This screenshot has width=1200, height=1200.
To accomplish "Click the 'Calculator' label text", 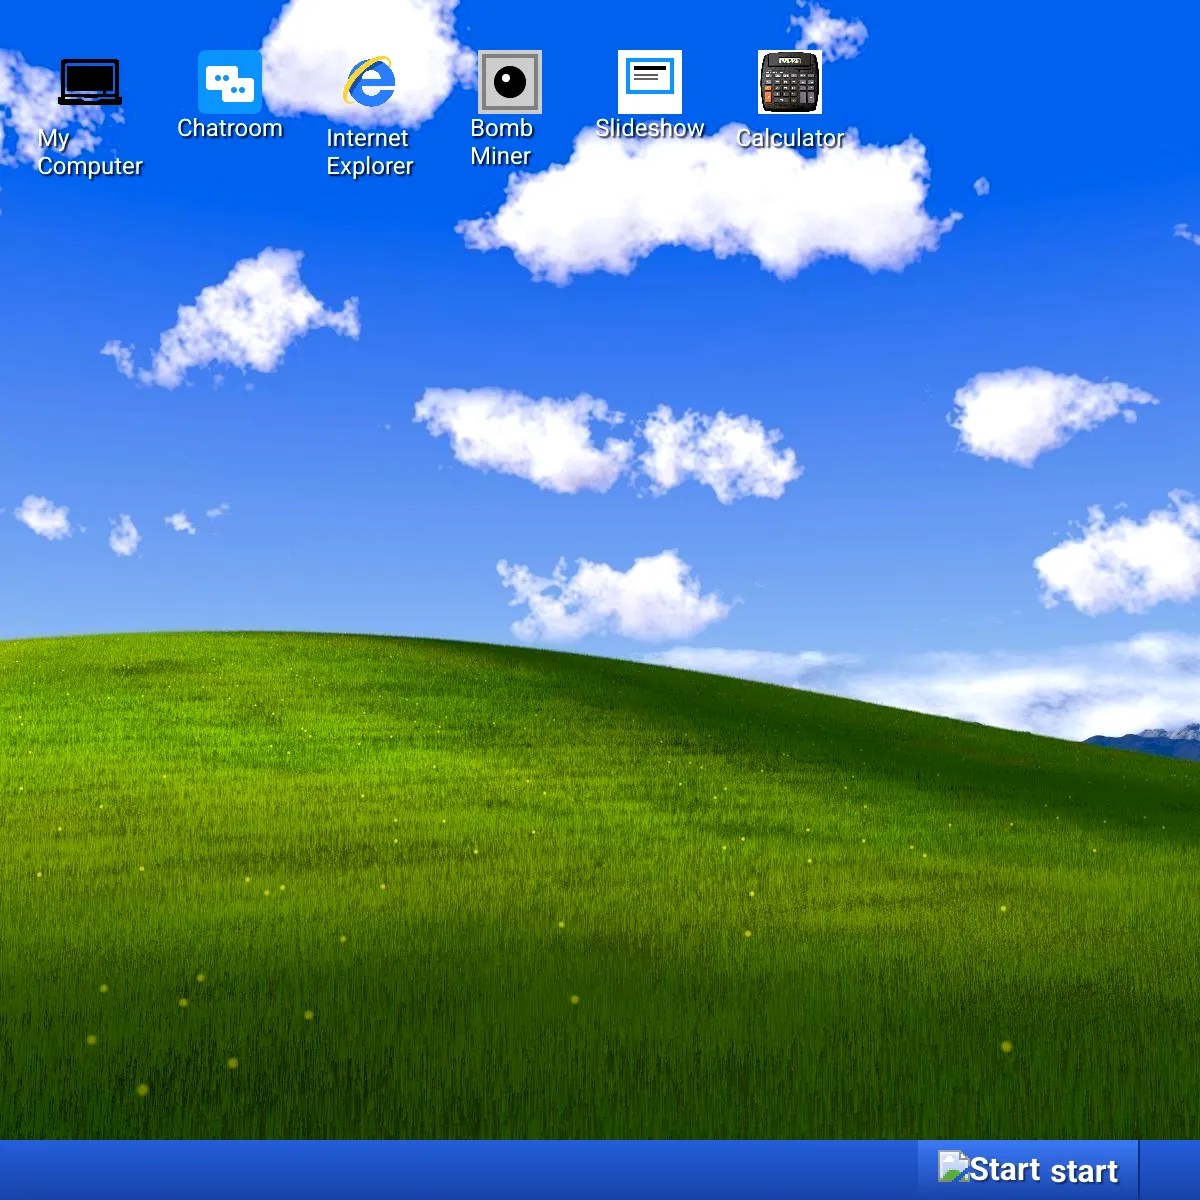I will click(x=790, y=139).
